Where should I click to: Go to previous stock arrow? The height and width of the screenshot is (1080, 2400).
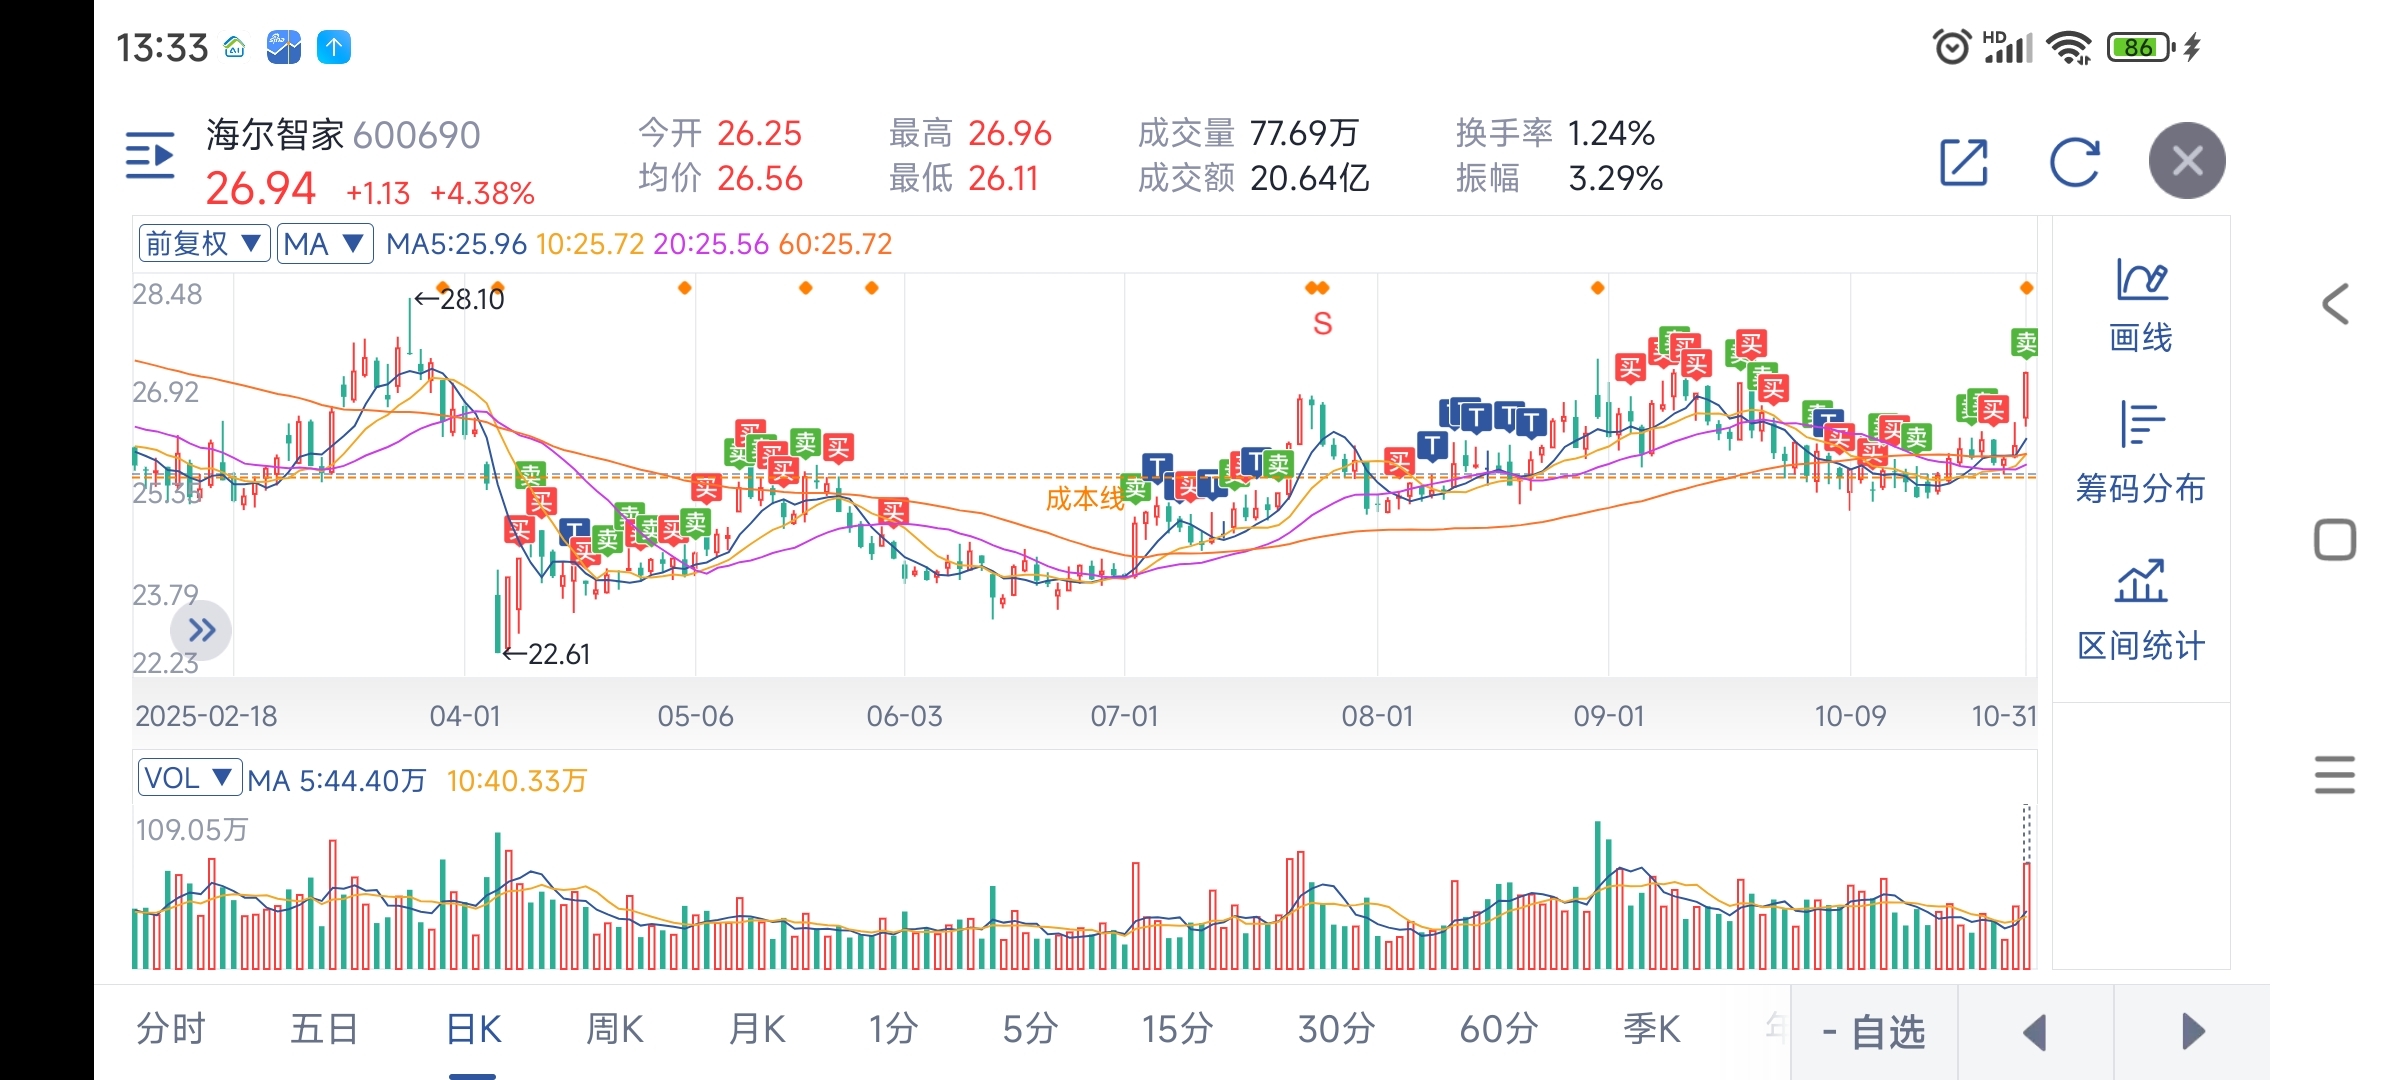coord(2035,1032)
